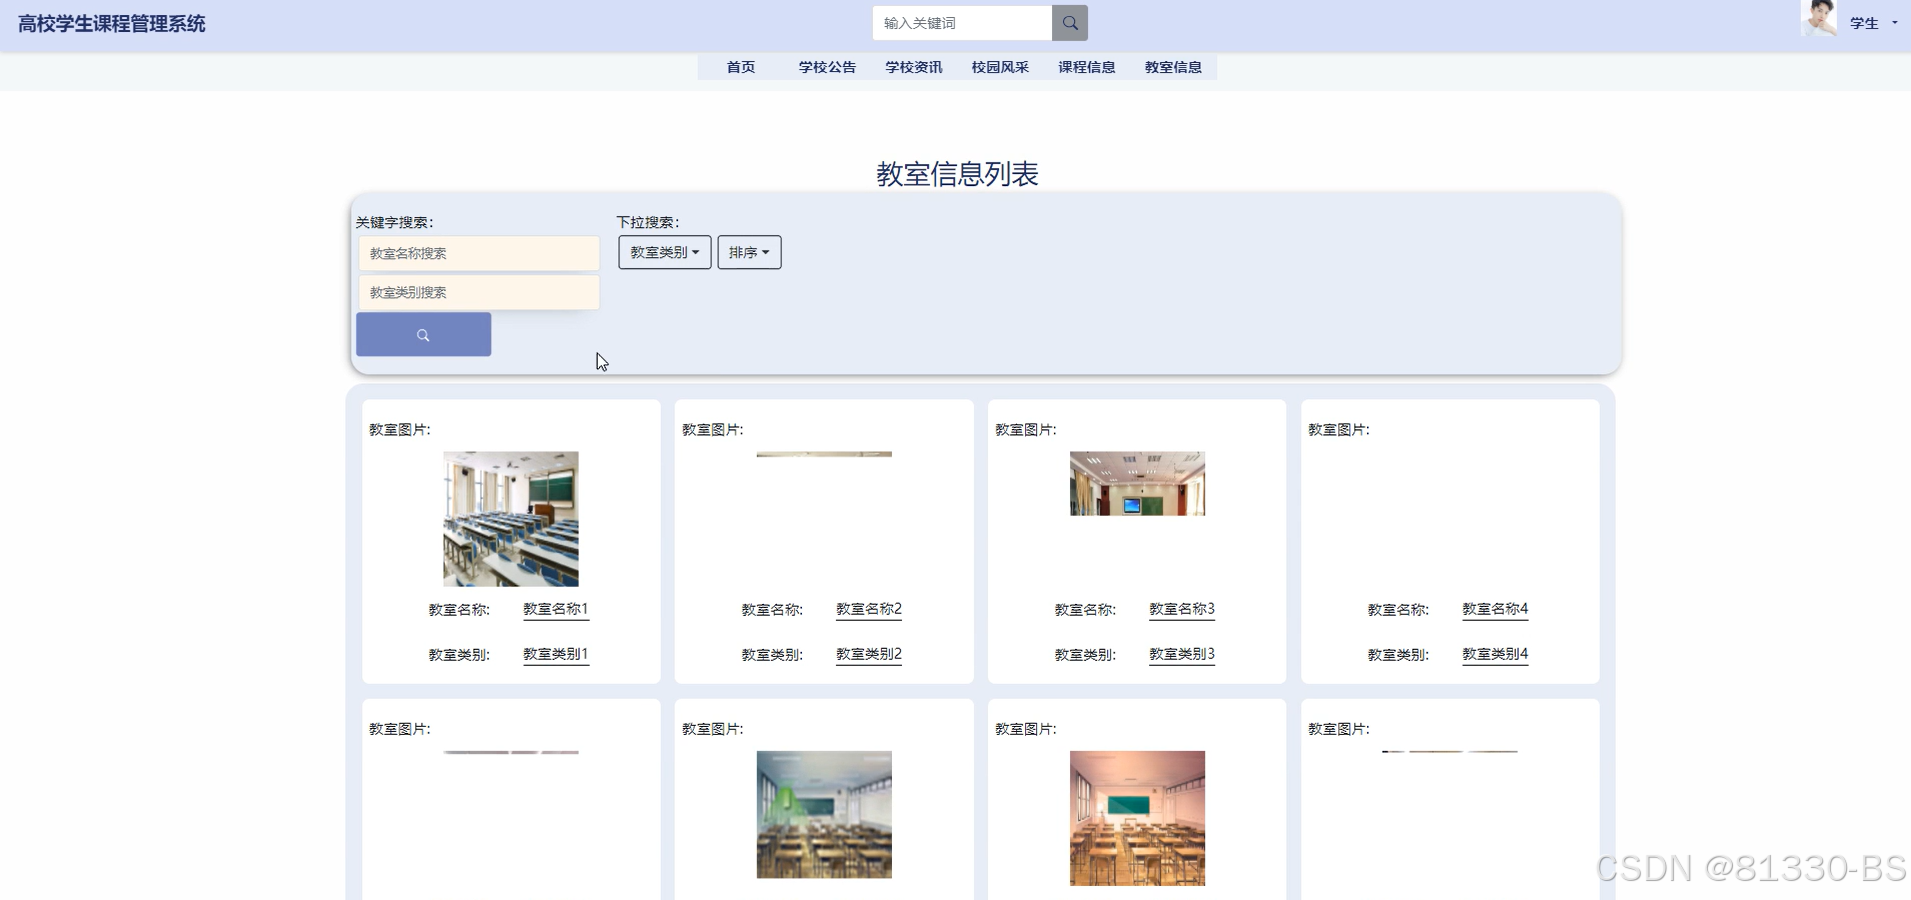This screenshot has width=1911, height=900.
Task: Open the thin image strip of 教室名称2
Action: (x=824, y=454)
